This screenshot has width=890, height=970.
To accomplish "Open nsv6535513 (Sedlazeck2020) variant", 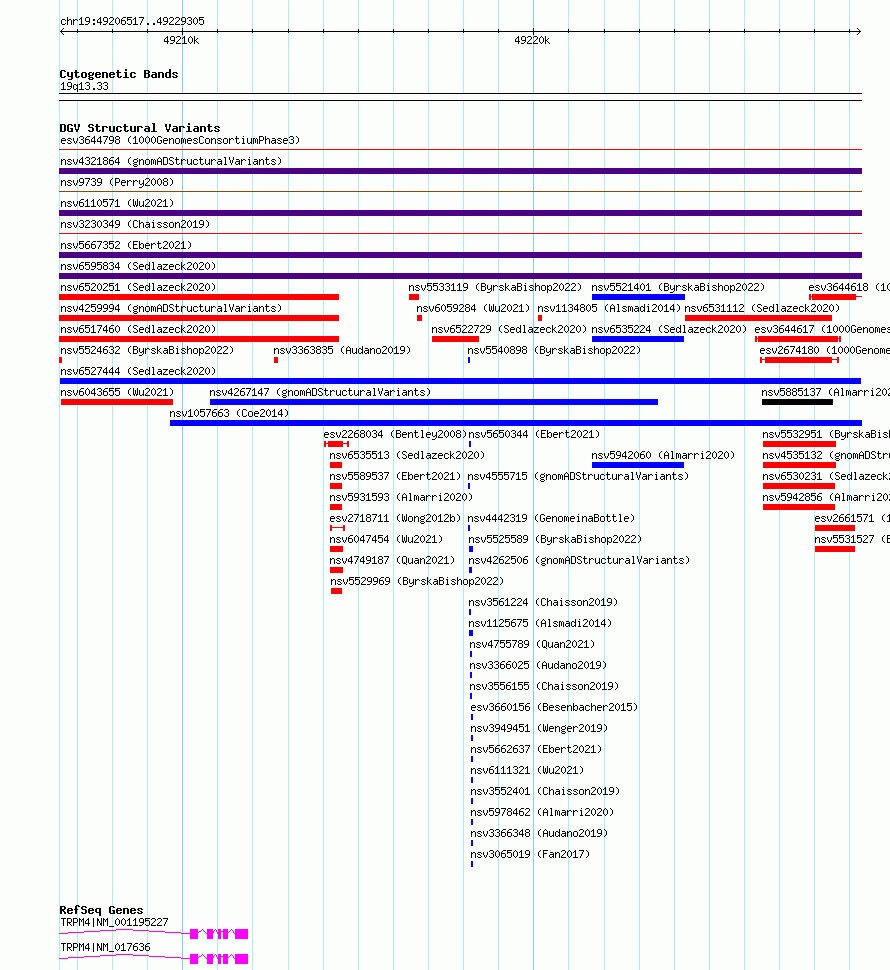I will [407, 456].
